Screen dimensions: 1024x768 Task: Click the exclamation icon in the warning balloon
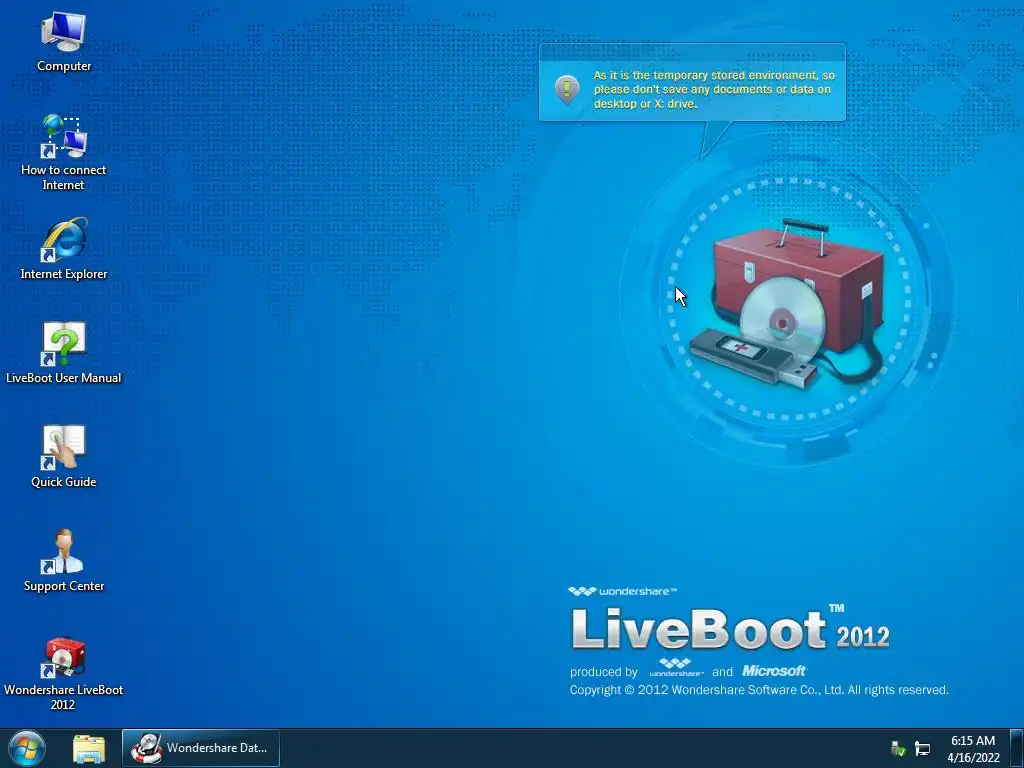[x=567, y=89]
